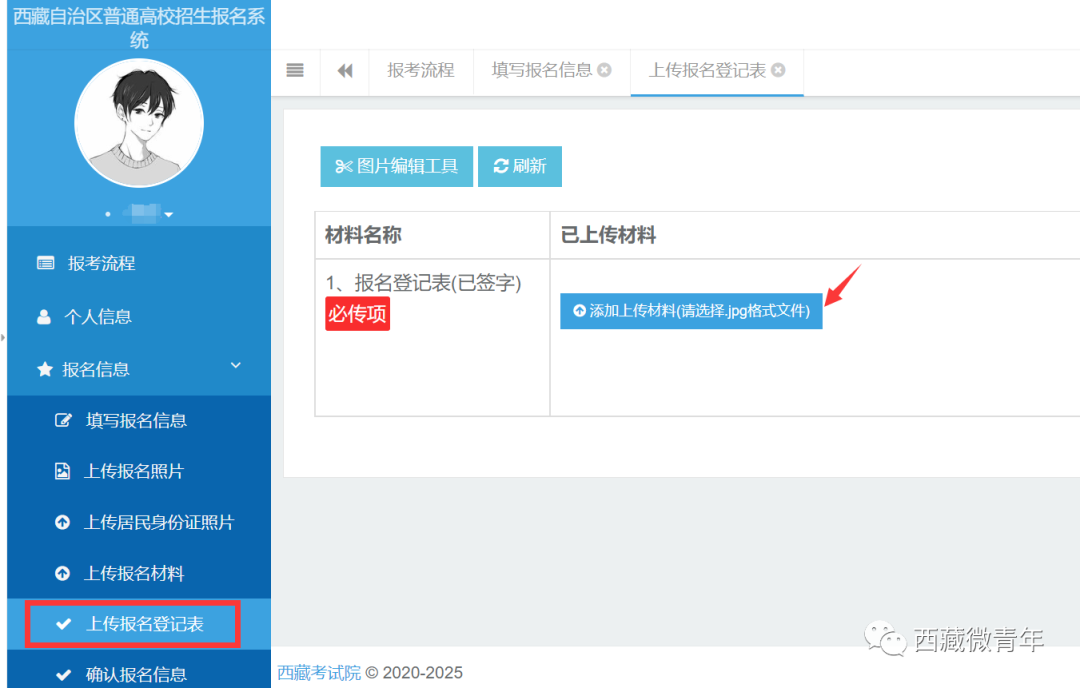Viewport: 1080px width, 688px height.
Task: Open the 西藏考试院 footer link
Action: pos(319,673)
